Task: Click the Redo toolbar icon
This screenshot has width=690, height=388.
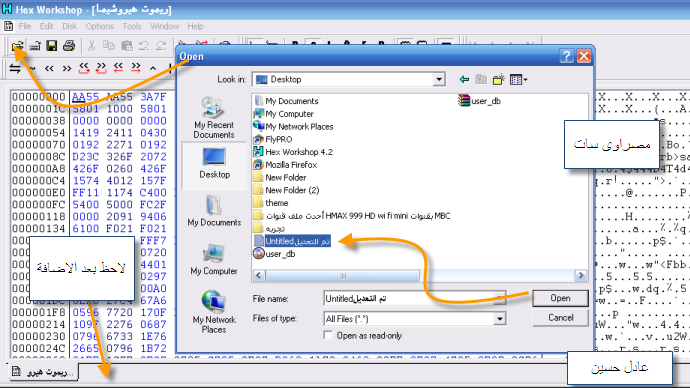Action: 161,46
